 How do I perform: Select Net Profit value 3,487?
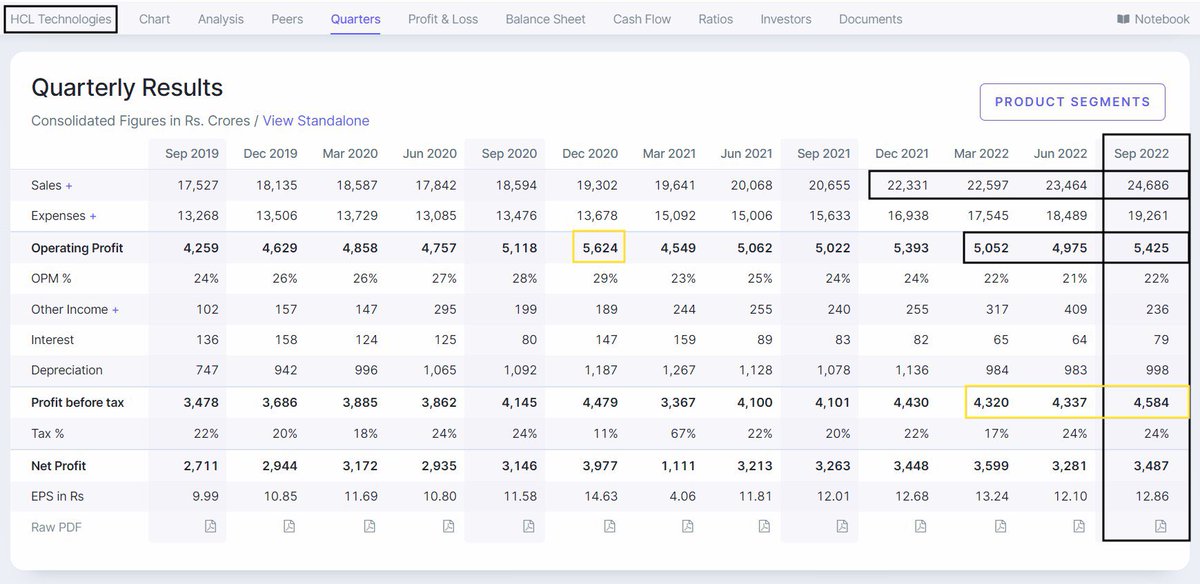pyautogui.click(x=1149, y=465)
